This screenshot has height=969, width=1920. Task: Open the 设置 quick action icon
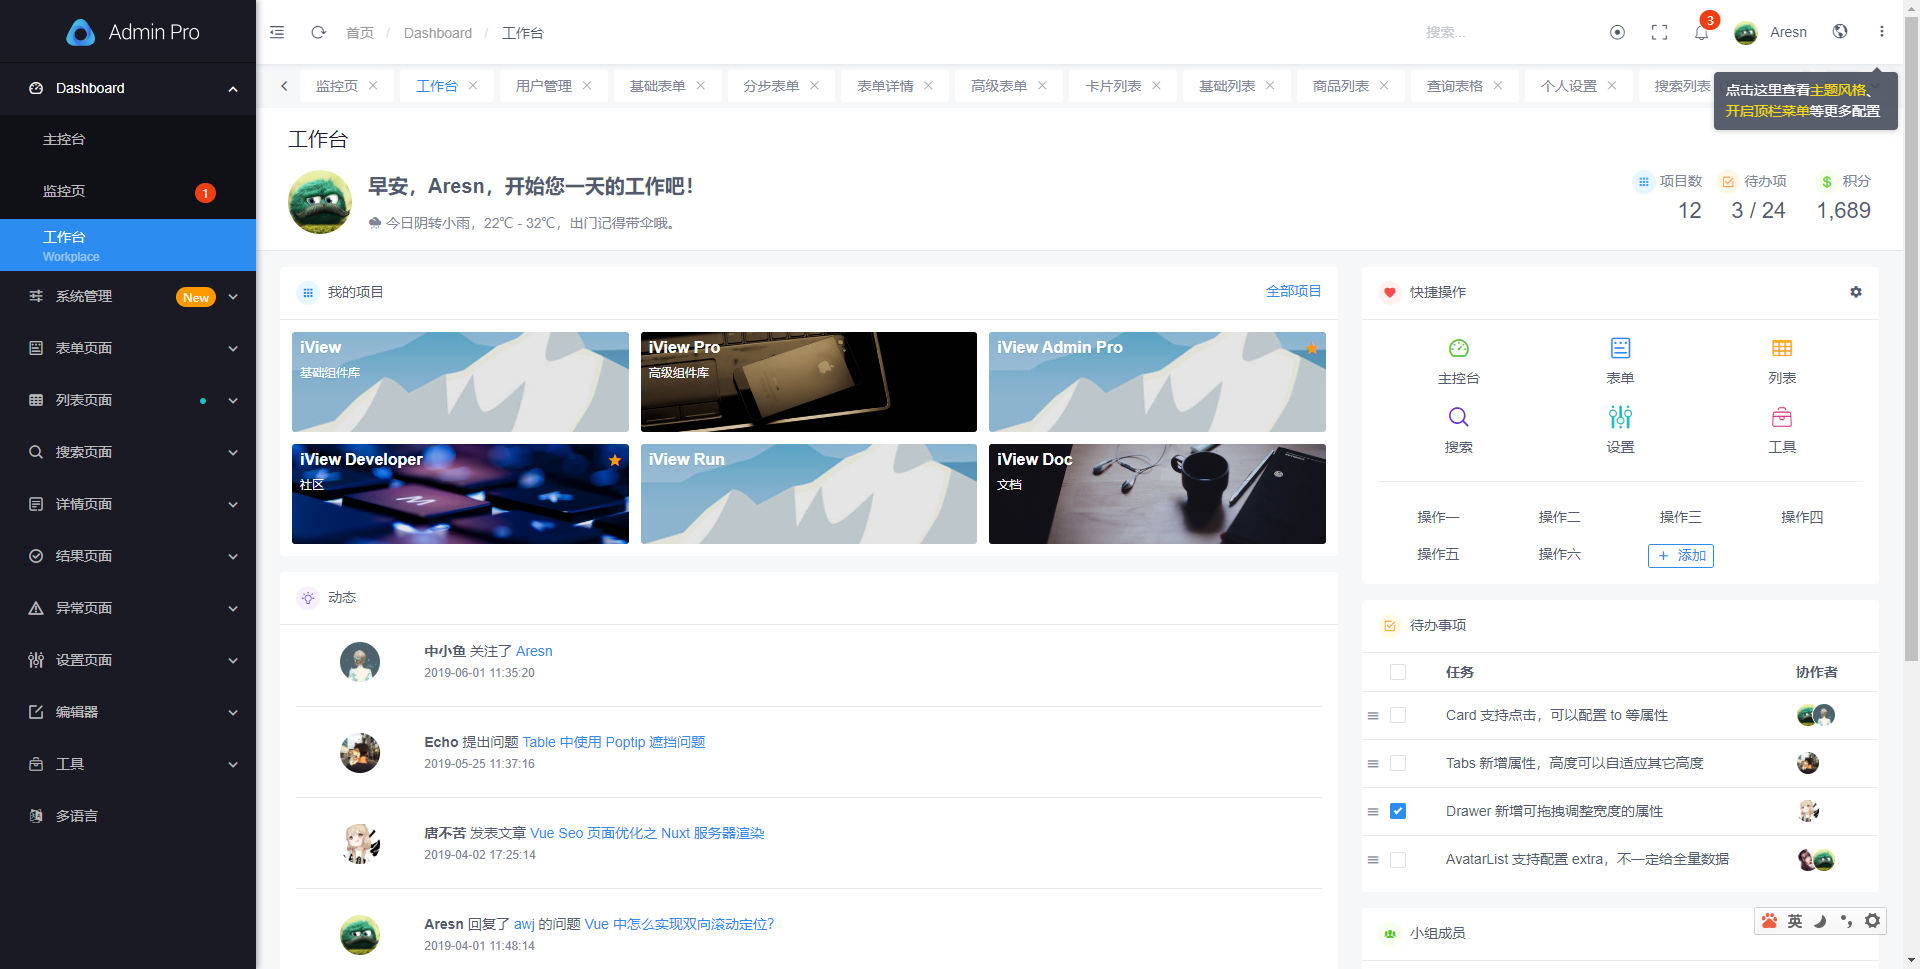coord(1620,417)
